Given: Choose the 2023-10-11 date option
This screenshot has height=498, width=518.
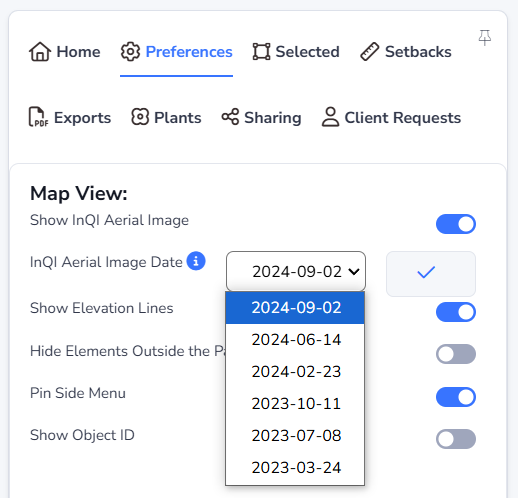Looking at the screenshot, I should [x=295, y=404].
